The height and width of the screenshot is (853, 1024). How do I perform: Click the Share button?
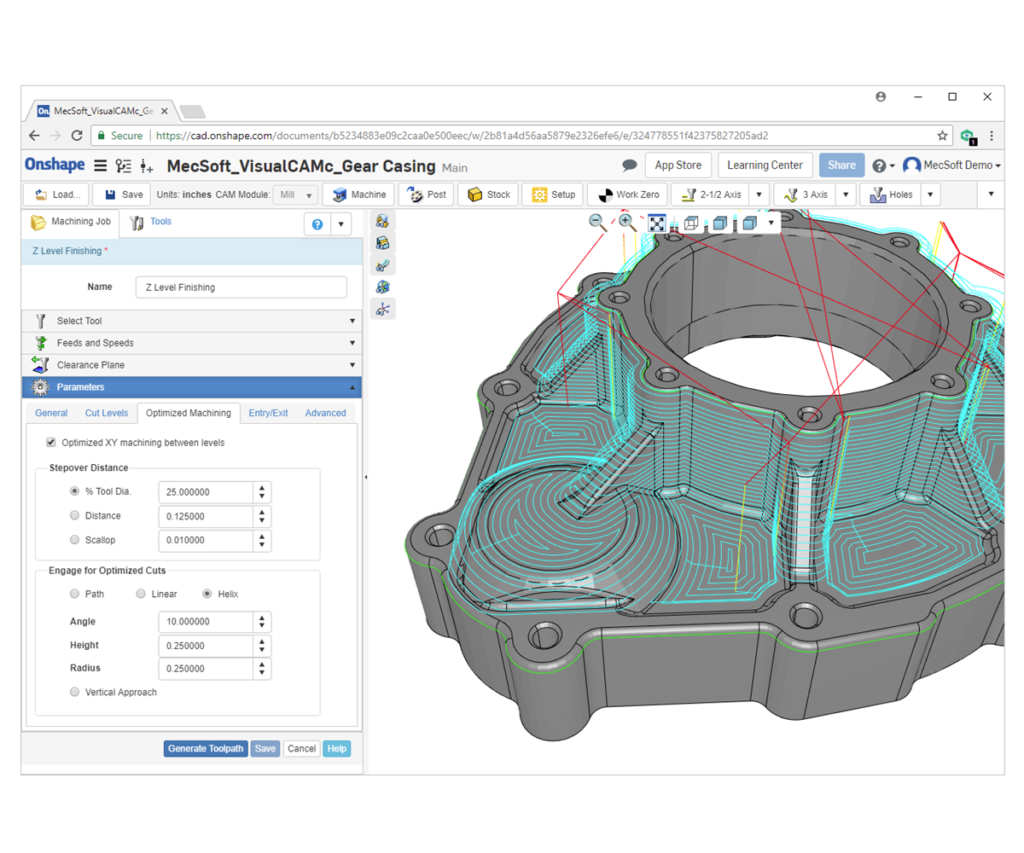tap(842, 165)
